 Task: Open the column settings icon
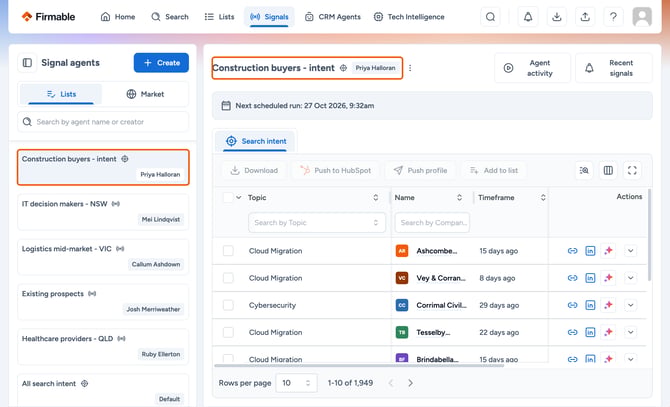click(608, 170)
